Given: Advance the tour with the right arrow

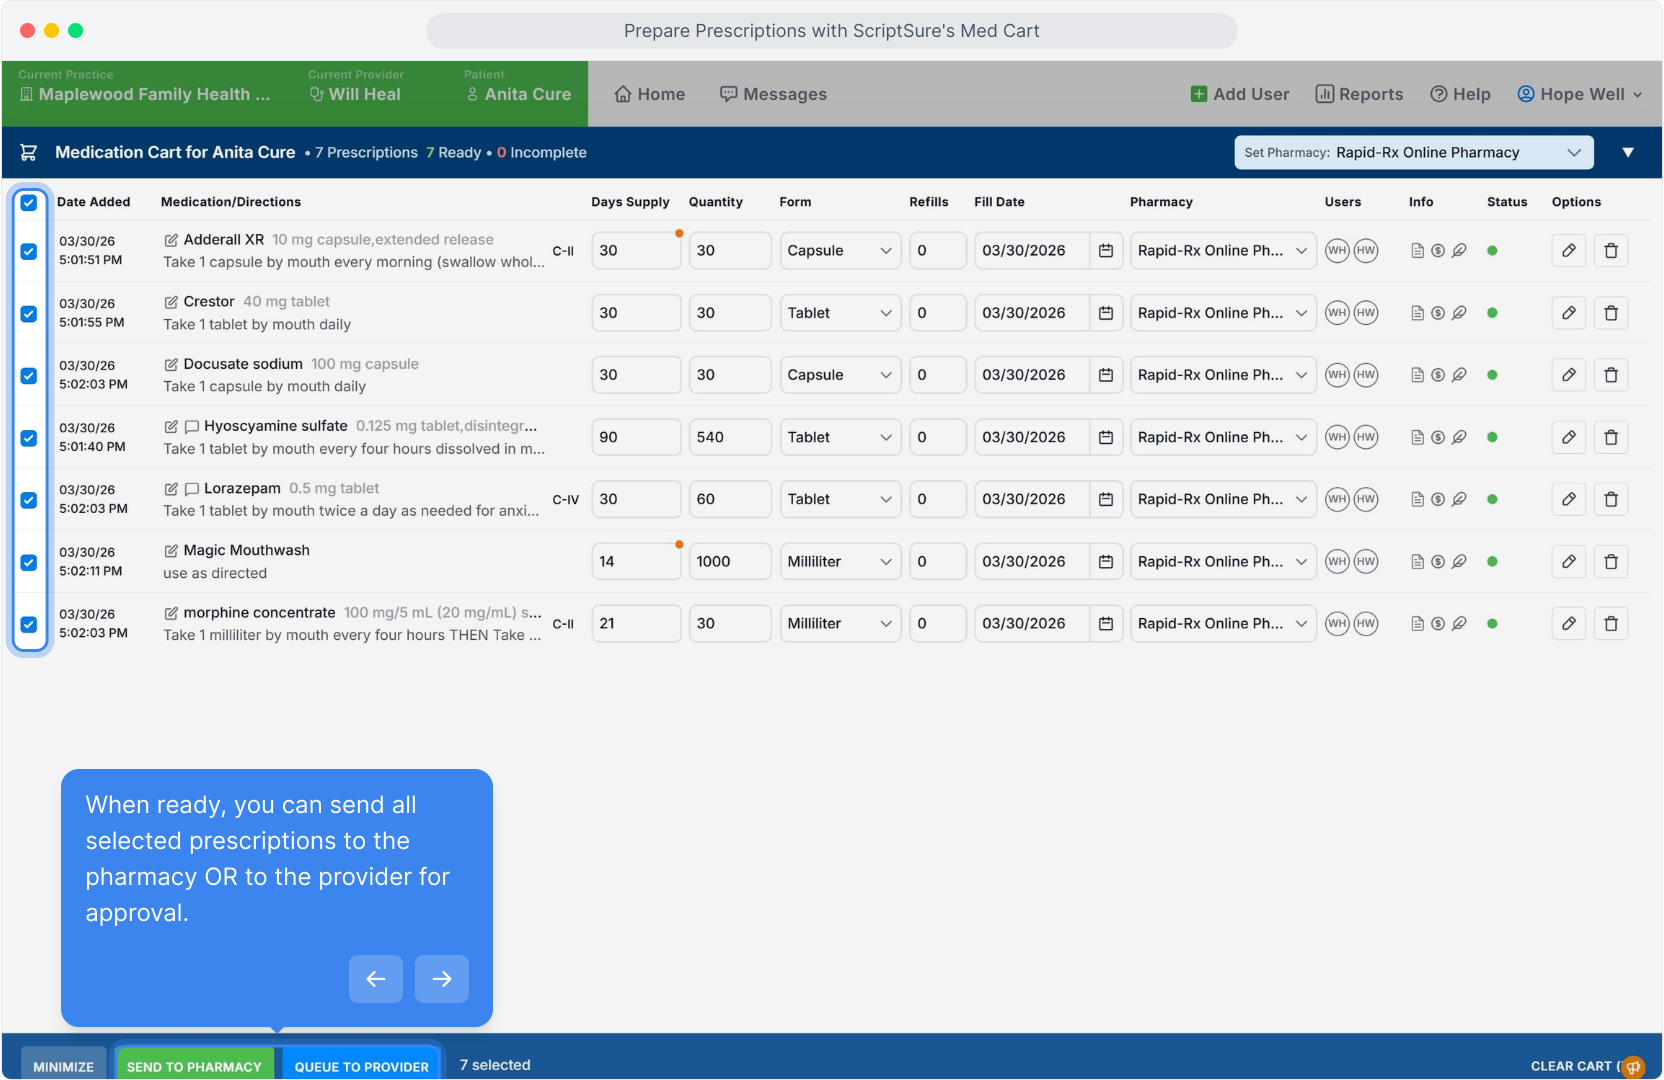Looking at the screenshot, I should 442,979.
